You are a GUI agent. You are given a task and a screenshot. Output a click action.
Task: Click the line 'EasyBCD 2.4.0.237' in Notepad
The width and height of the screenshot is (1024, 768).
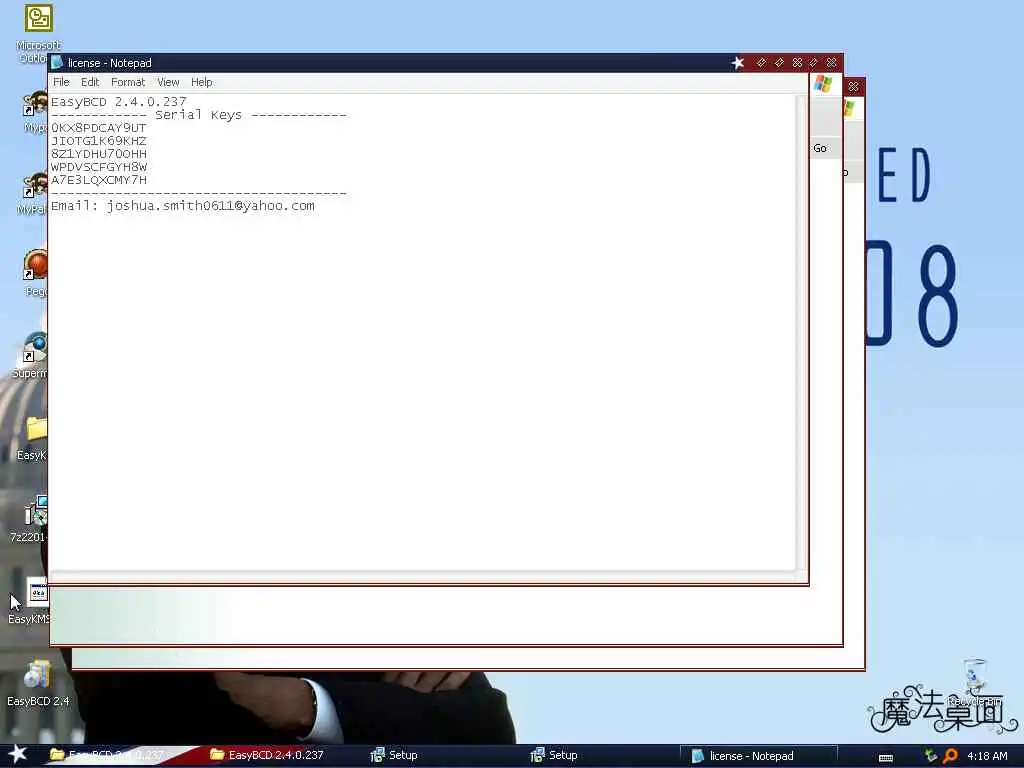coord(119,102)
